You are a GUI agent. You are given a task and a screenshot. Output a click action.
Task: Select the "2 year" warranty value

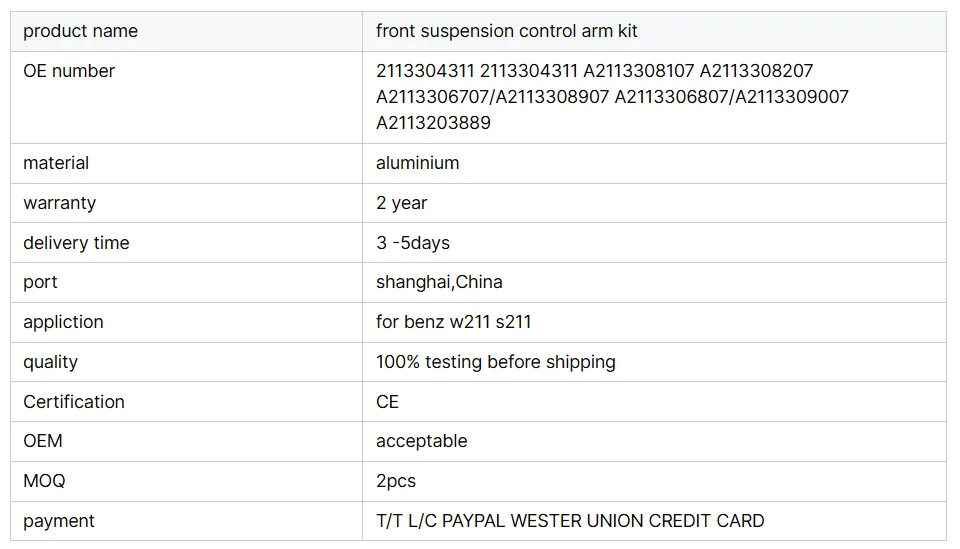(x=401, y=203)
